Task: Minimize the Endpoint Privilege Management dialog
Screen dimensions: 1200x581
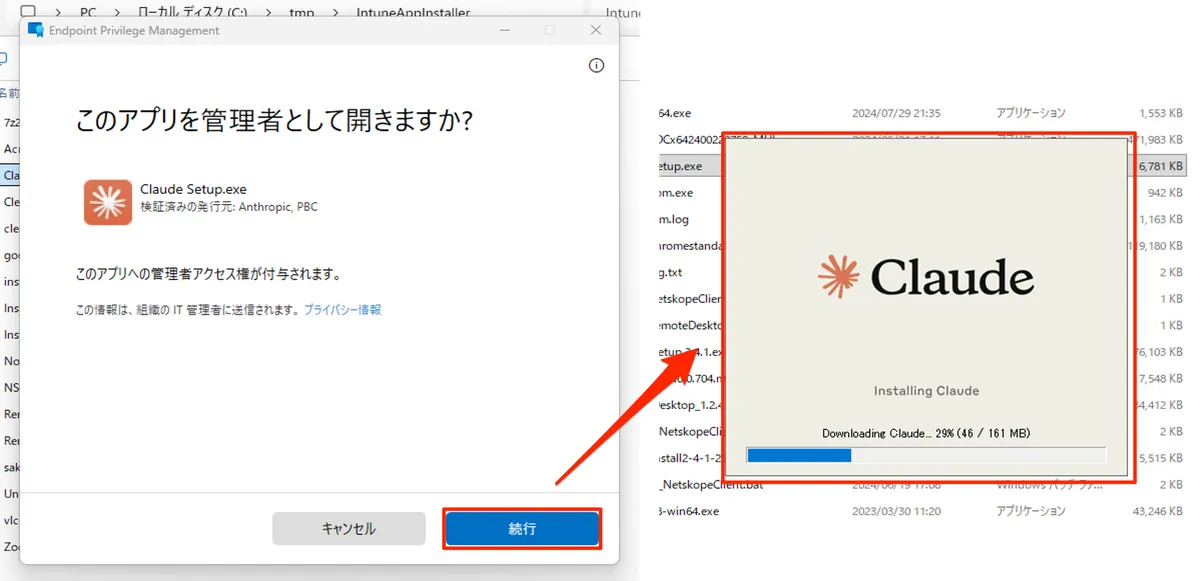Action: click(504, 30)
